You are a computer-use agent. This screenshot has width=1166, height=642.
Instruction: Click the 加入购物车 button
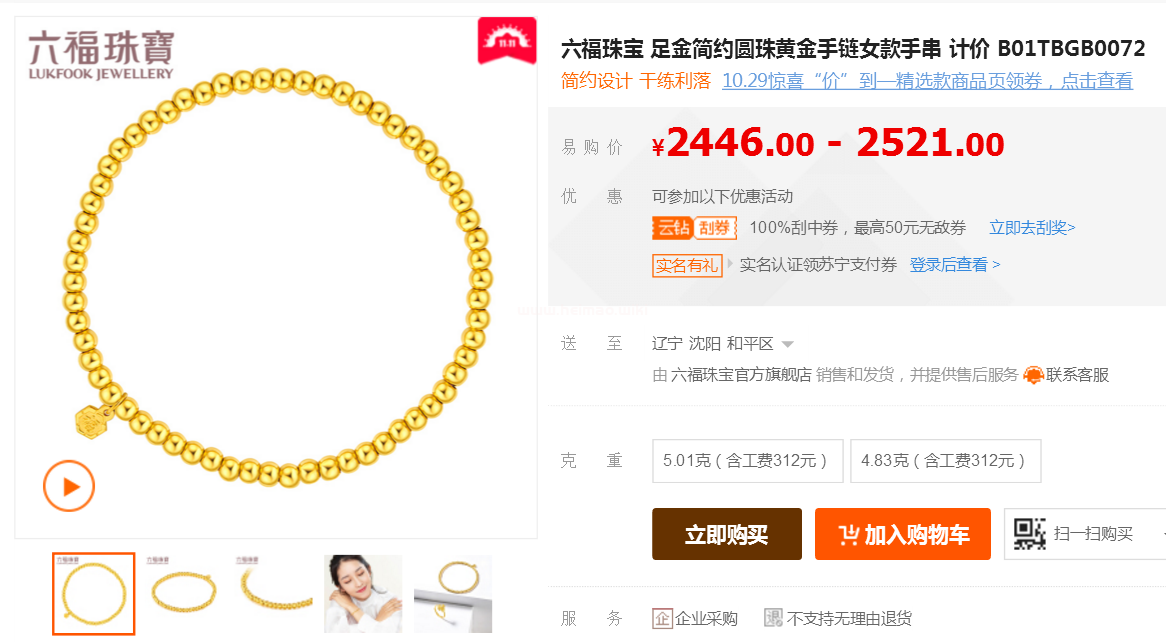[x=903, y=534]
